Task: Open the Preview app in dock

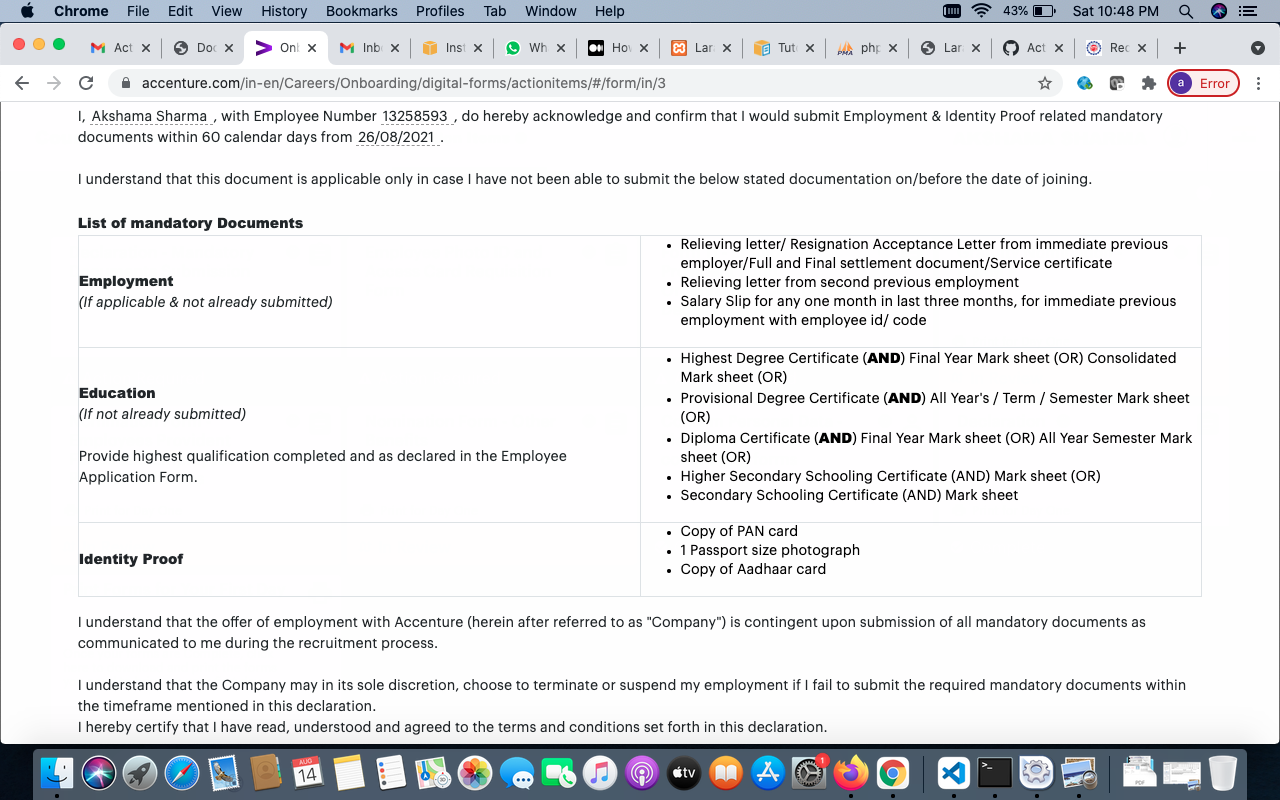Action: [1078, 772]
